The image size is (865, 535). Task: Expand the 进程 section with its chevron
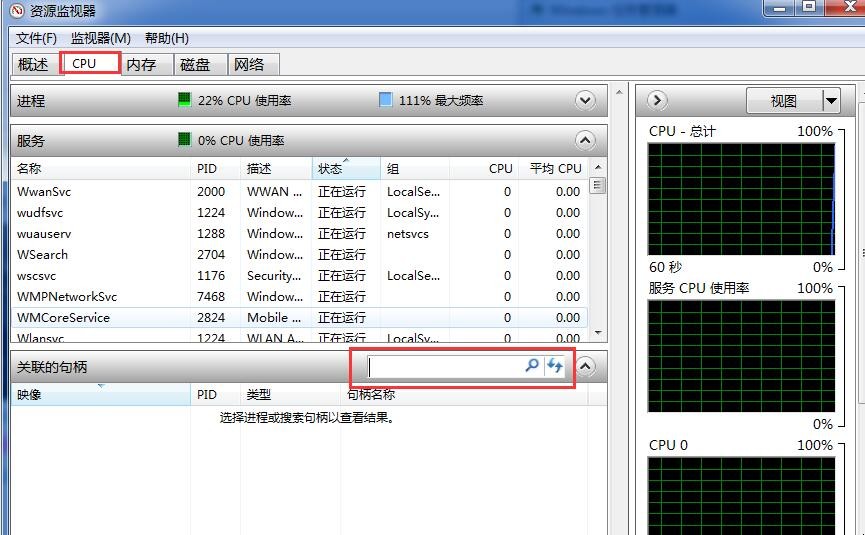tap(585, 100)
